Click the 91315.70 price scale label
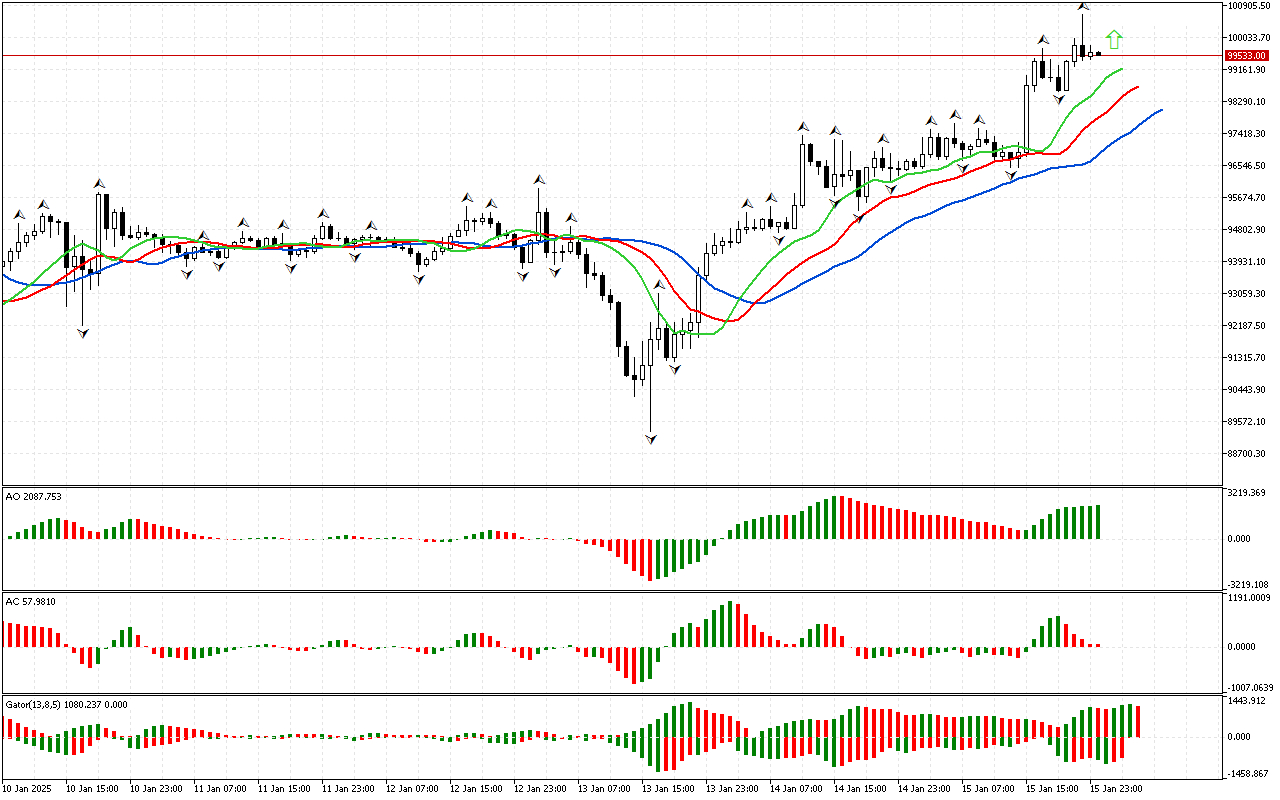 (x=1247, y=358)
